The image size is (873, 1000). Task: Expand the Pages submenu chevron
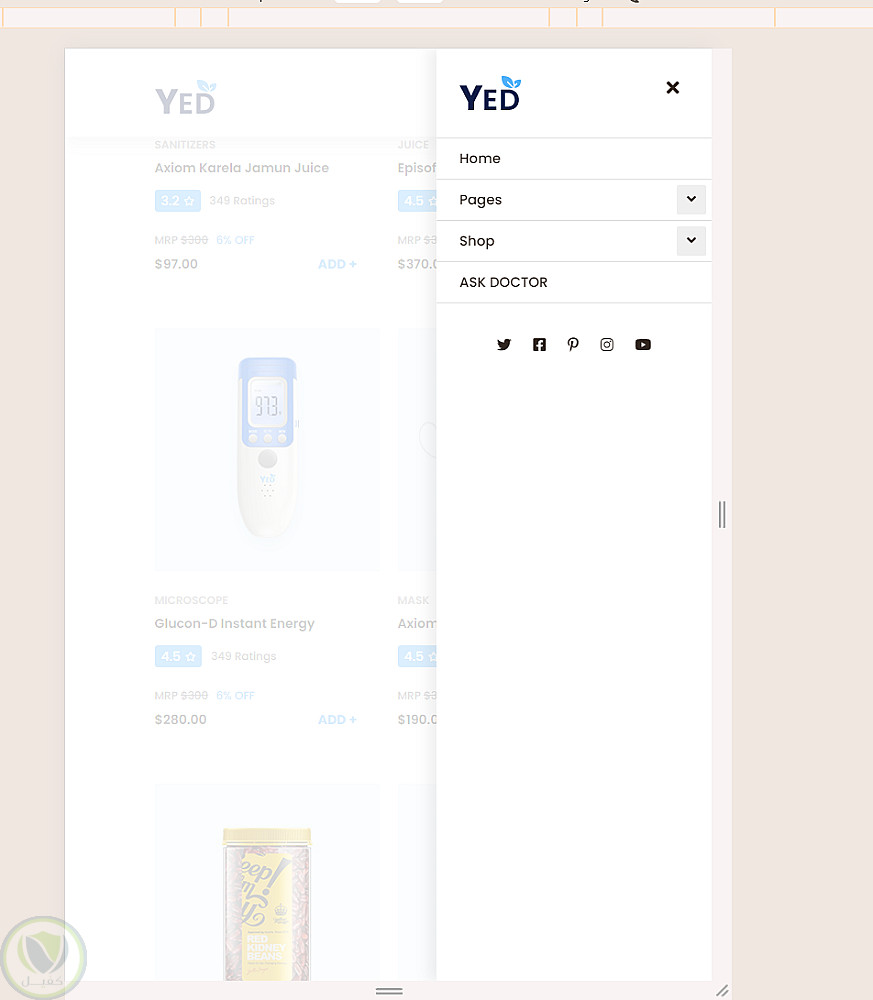pyautogui.click(x=691, y=200)
